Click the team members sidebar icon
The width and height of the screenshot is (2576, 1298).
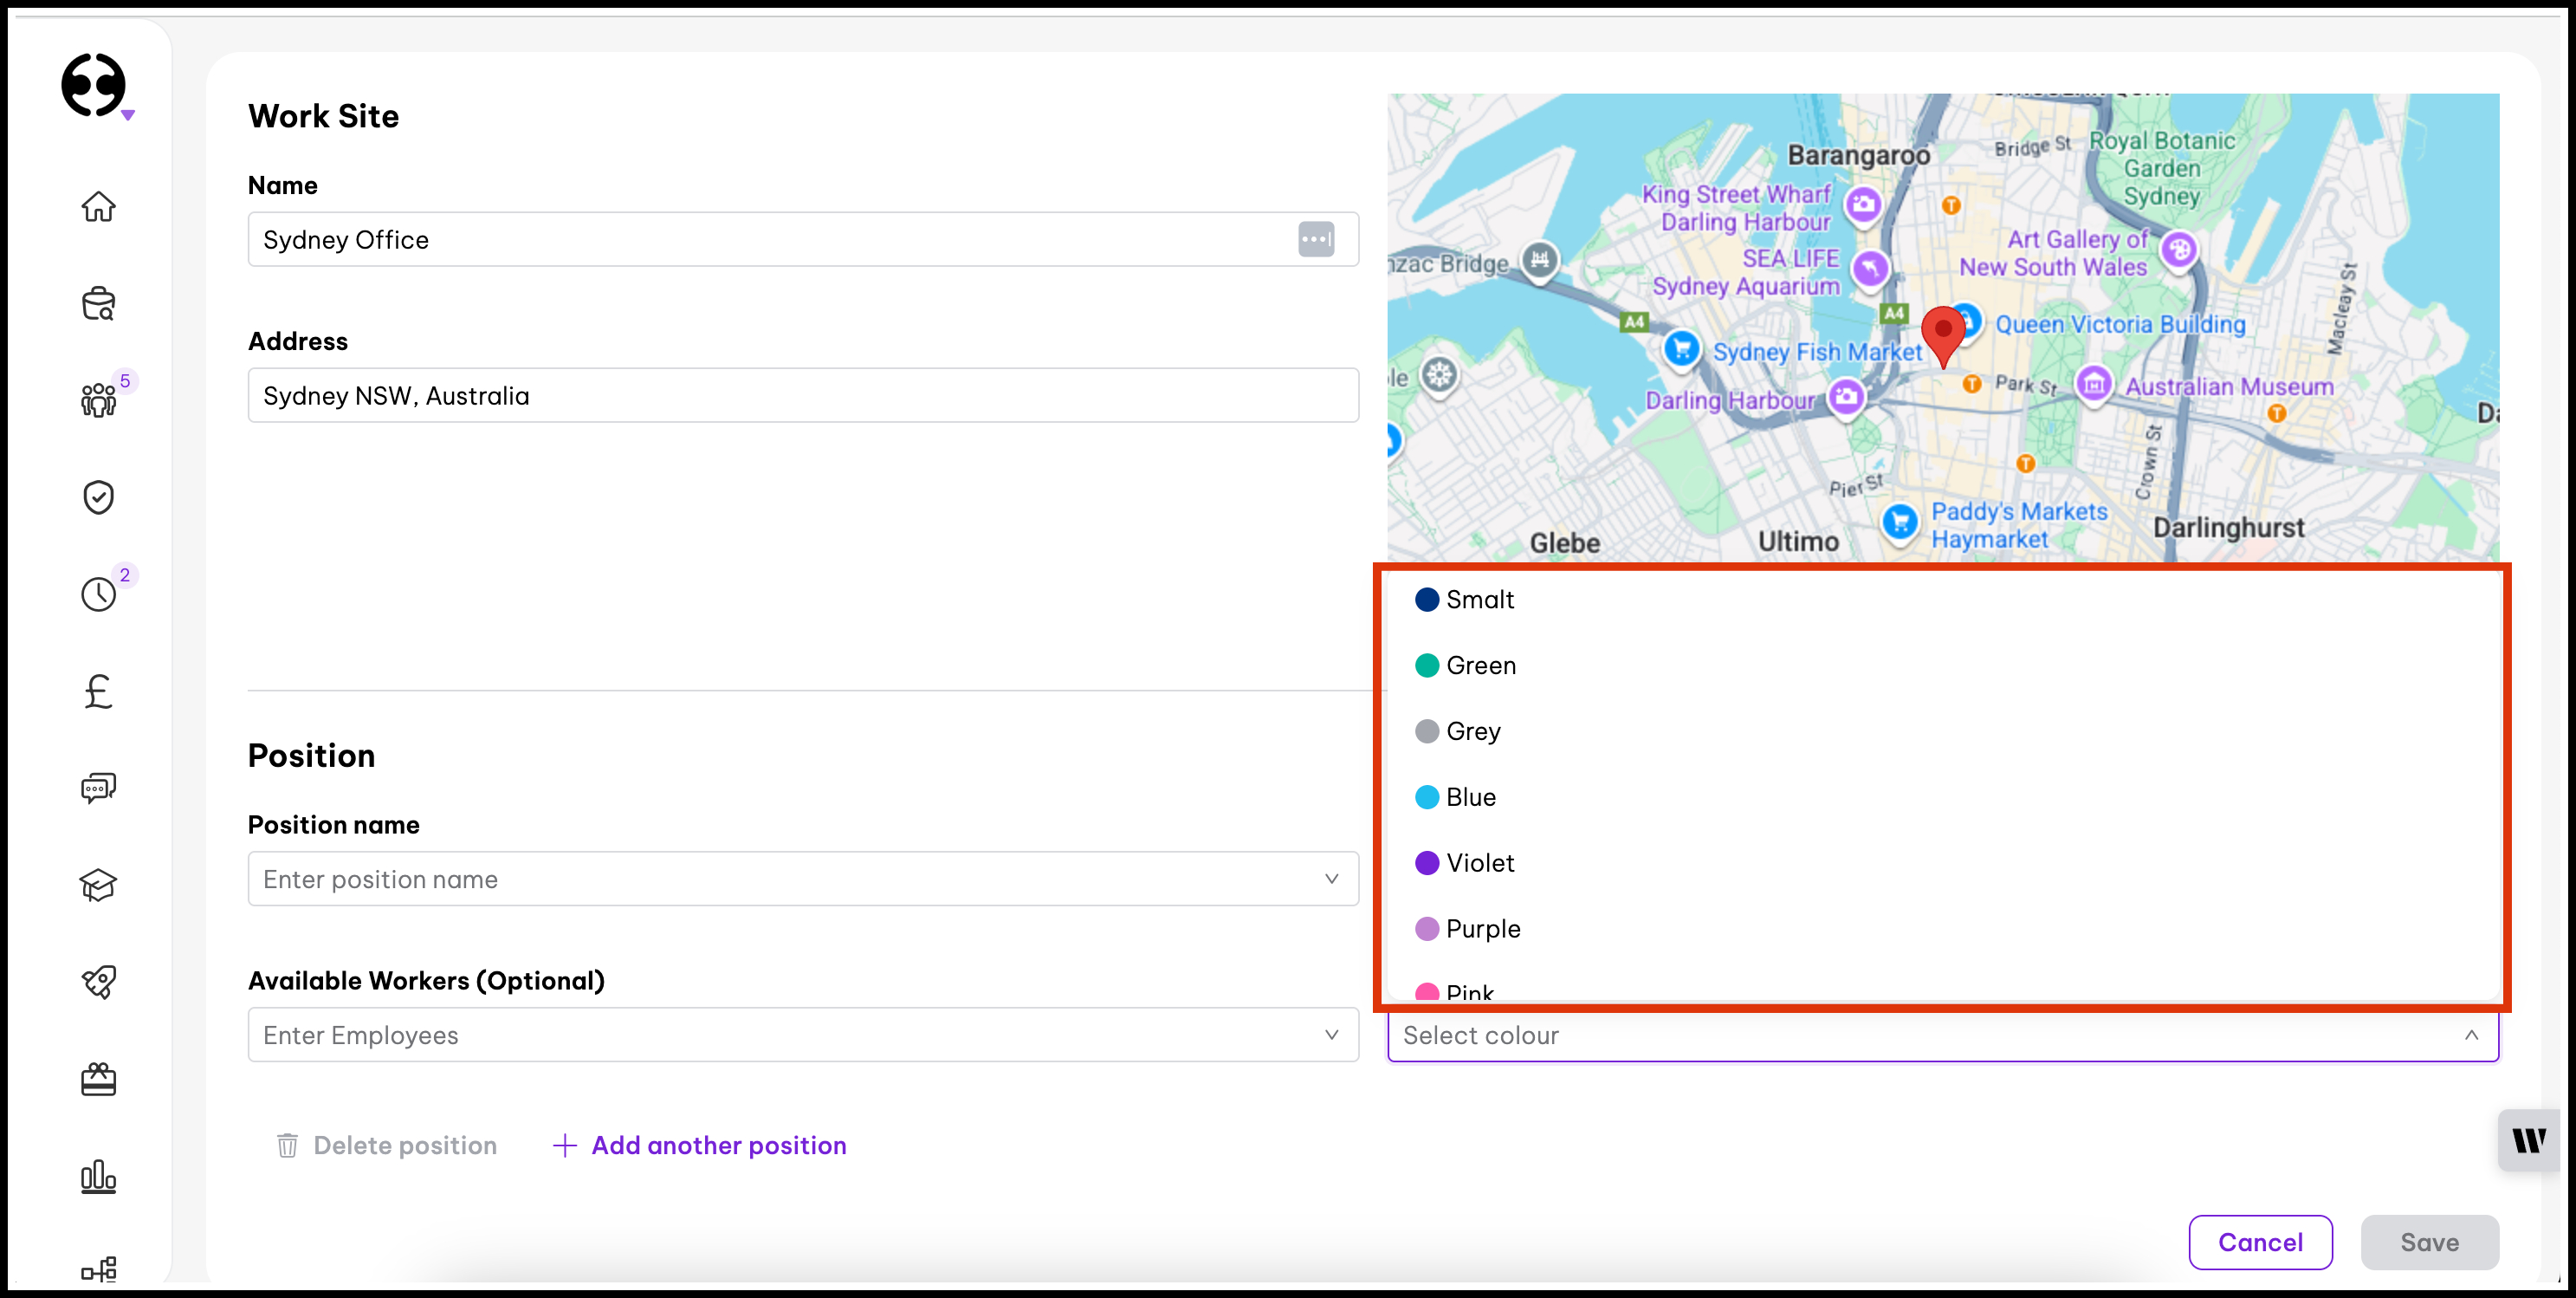(x=98, y=400)
